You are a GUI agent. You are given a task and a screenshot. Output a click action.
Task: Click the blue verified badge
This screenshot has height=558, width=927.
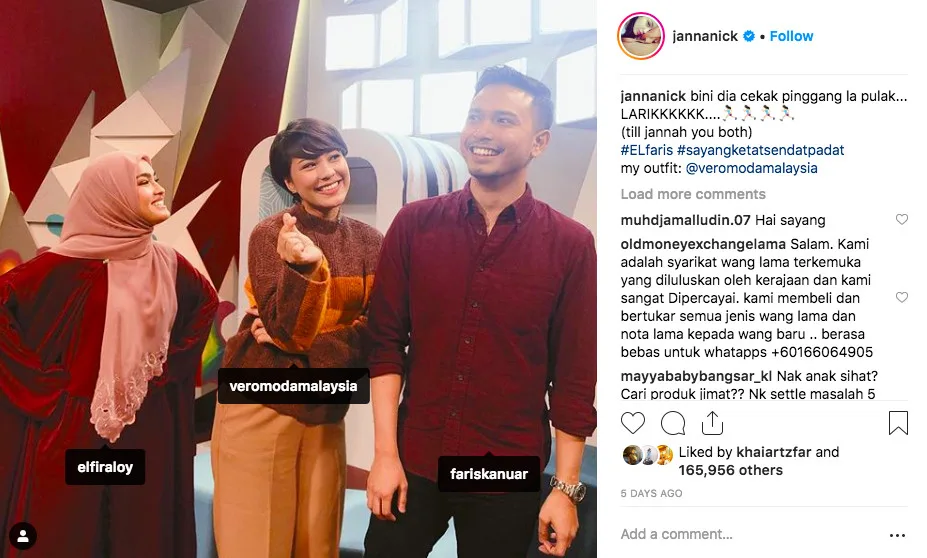coord(748,36)
